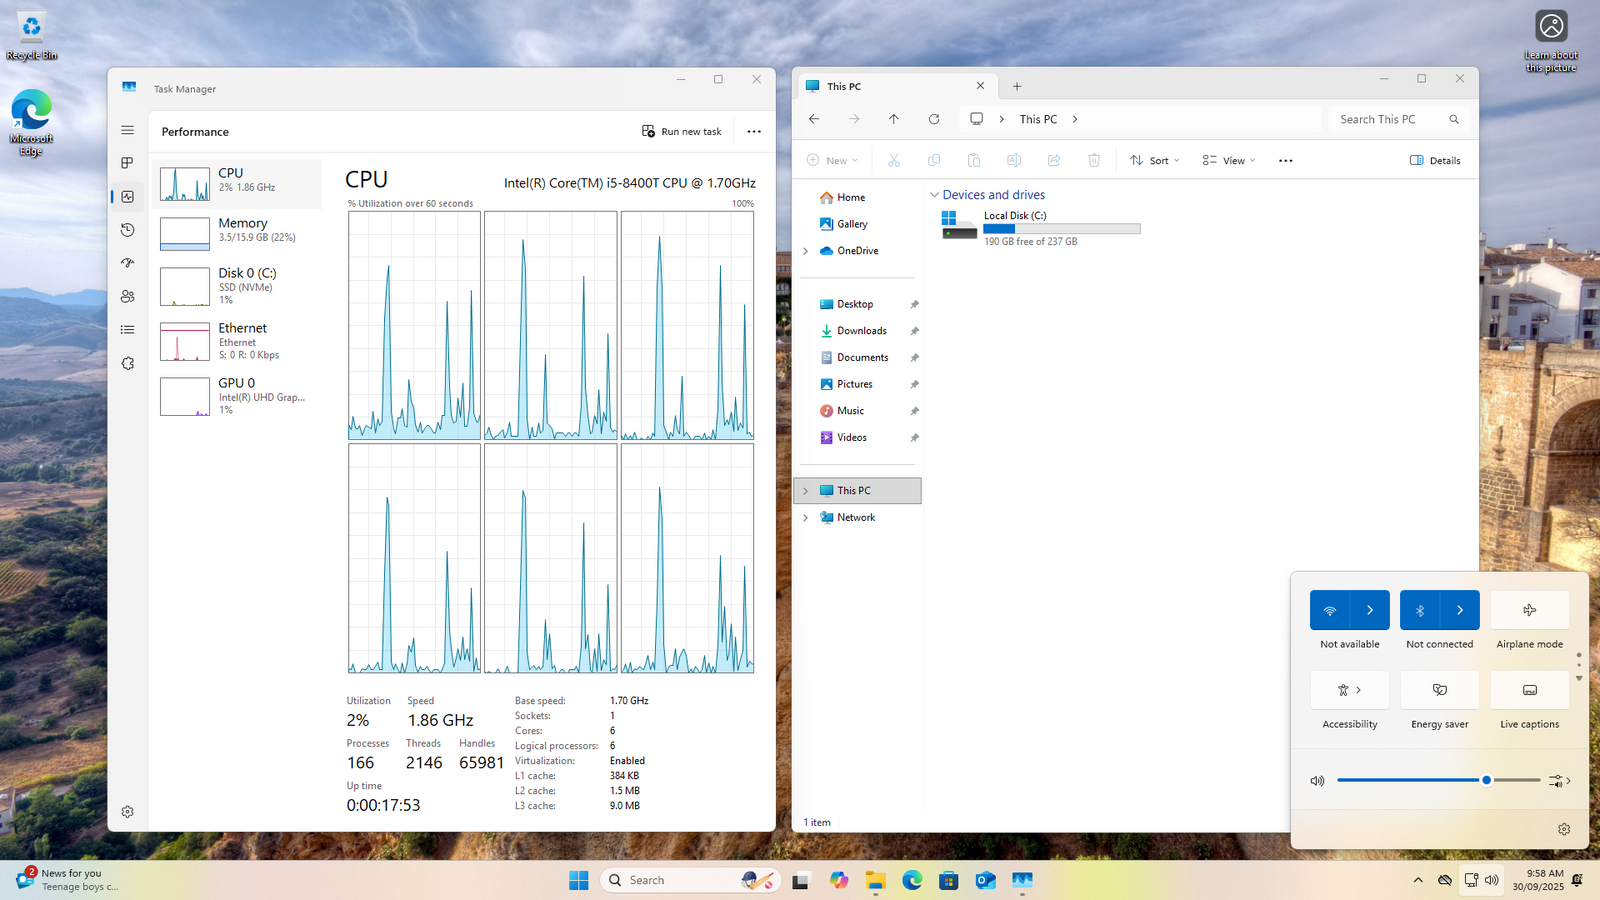
Task: Open App history in Task Manager sidebar
Action: point(127,230)
